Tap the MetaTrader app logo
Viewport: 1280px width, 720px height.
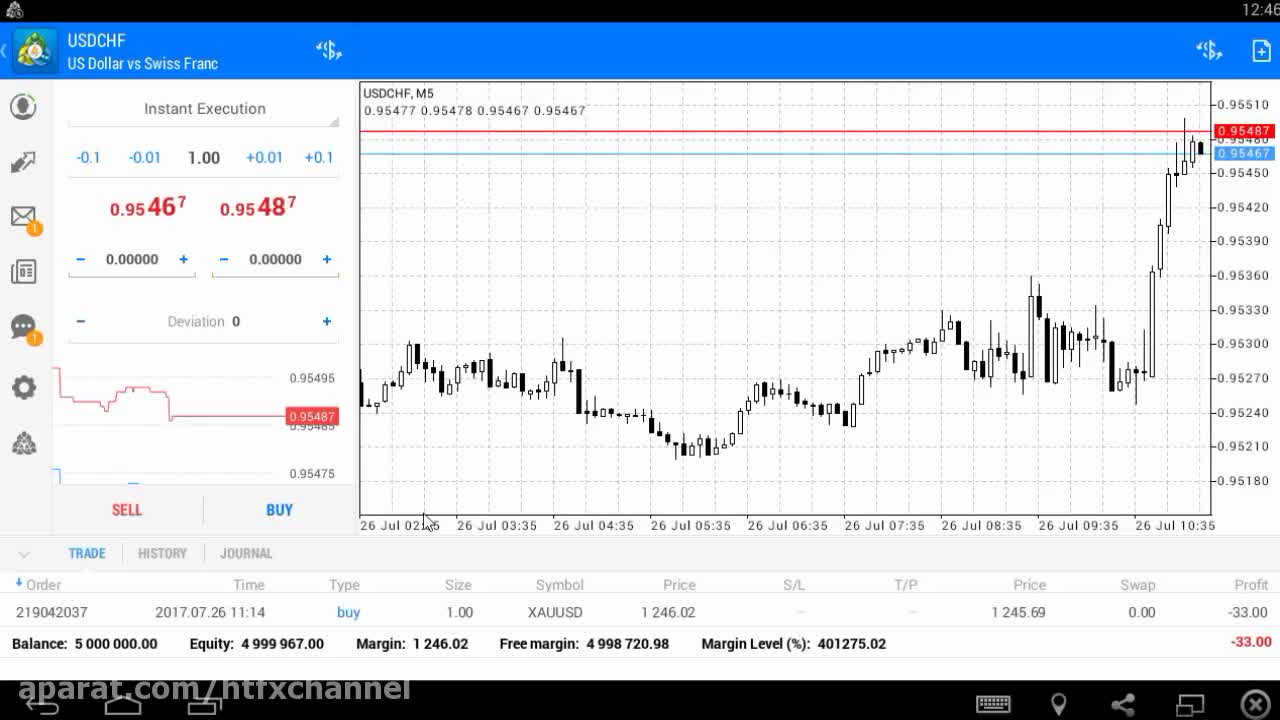pyautogui.click(x=34, y=51)
